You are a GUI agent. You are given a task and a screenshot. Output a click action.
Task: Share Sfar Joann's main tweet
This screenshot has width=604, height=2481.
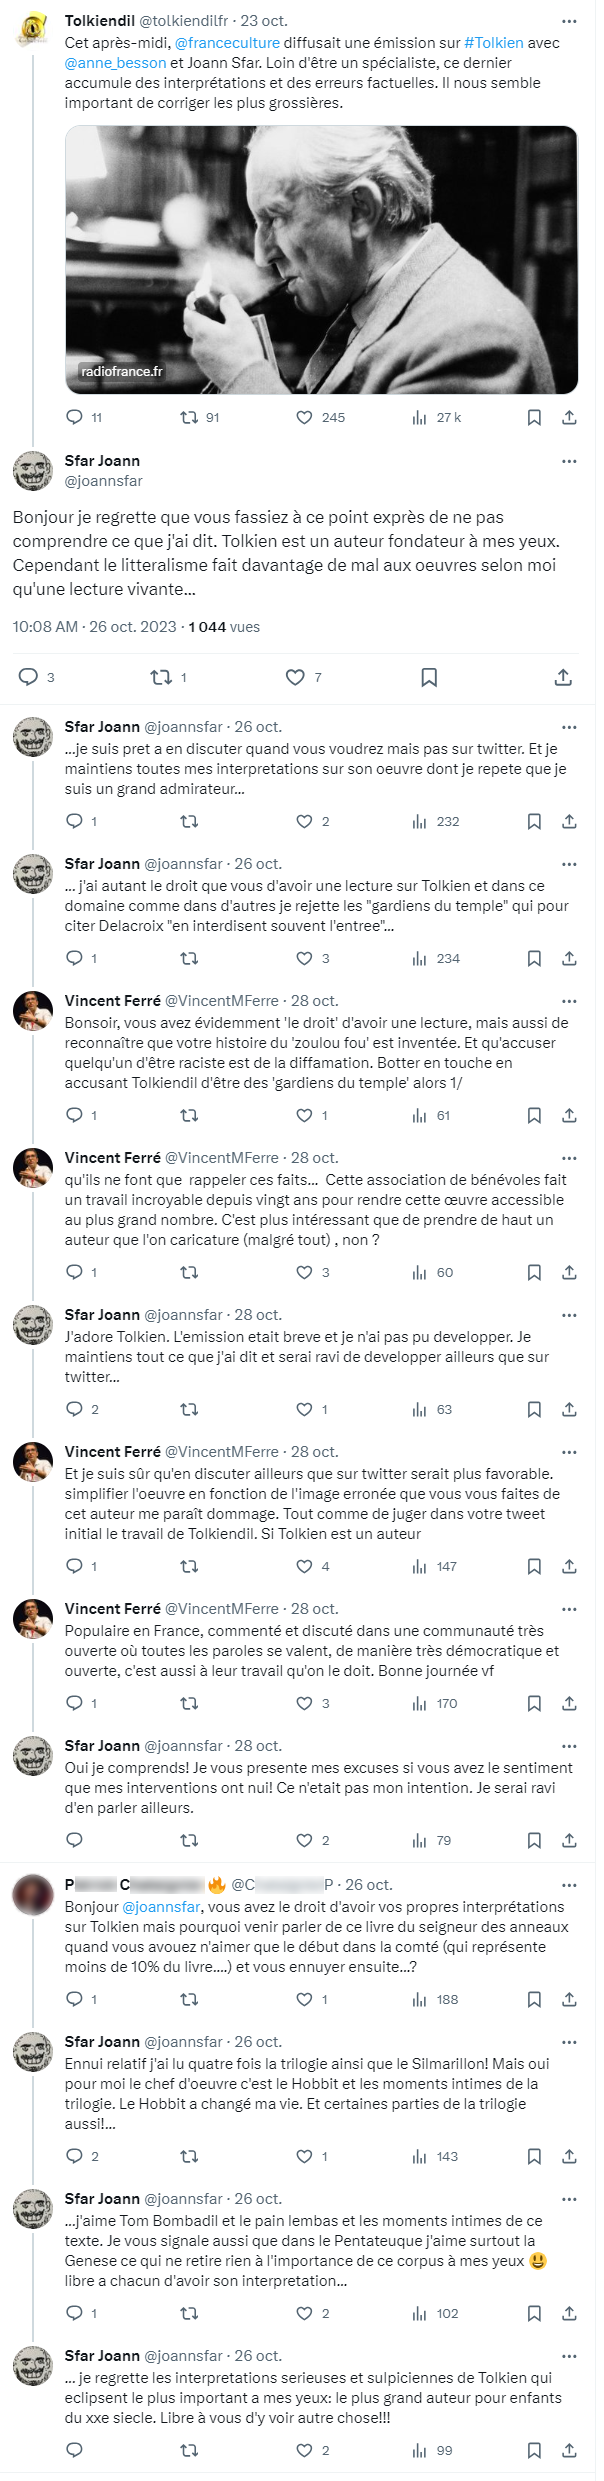(563, 677)
